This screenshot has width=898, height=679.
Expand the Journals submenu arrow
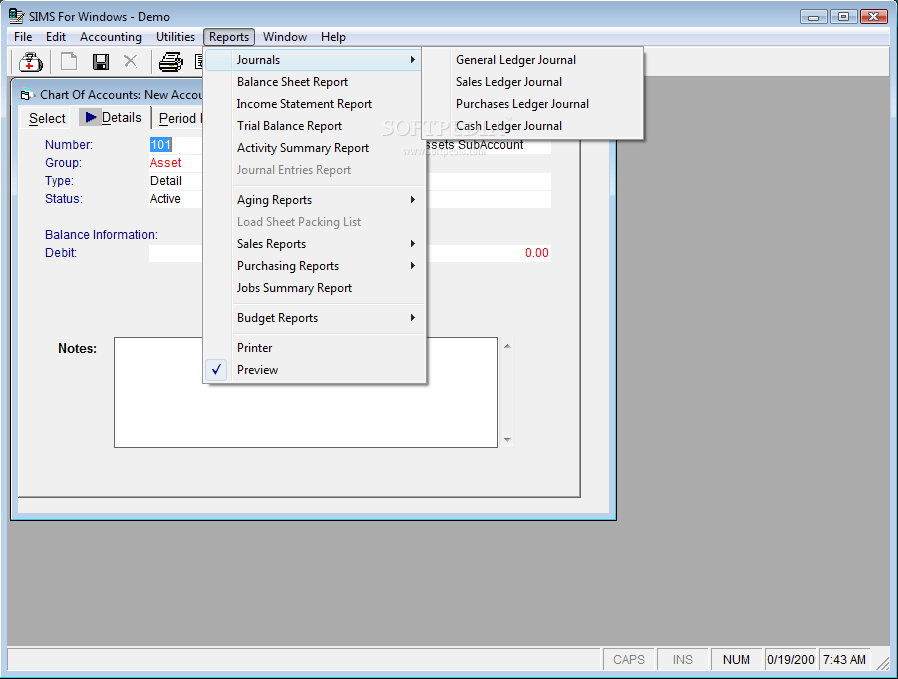point(412,60)
